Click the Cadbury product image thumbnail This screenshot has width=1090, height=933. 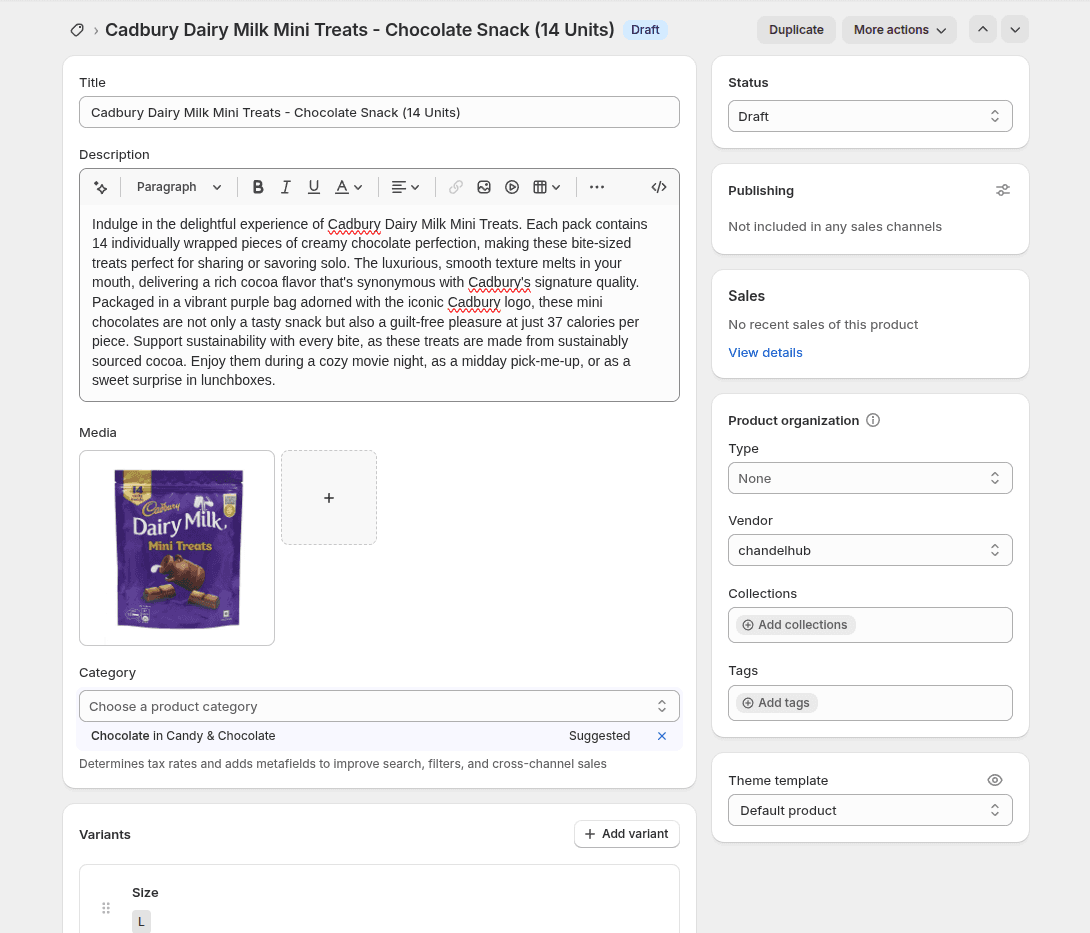177,548
